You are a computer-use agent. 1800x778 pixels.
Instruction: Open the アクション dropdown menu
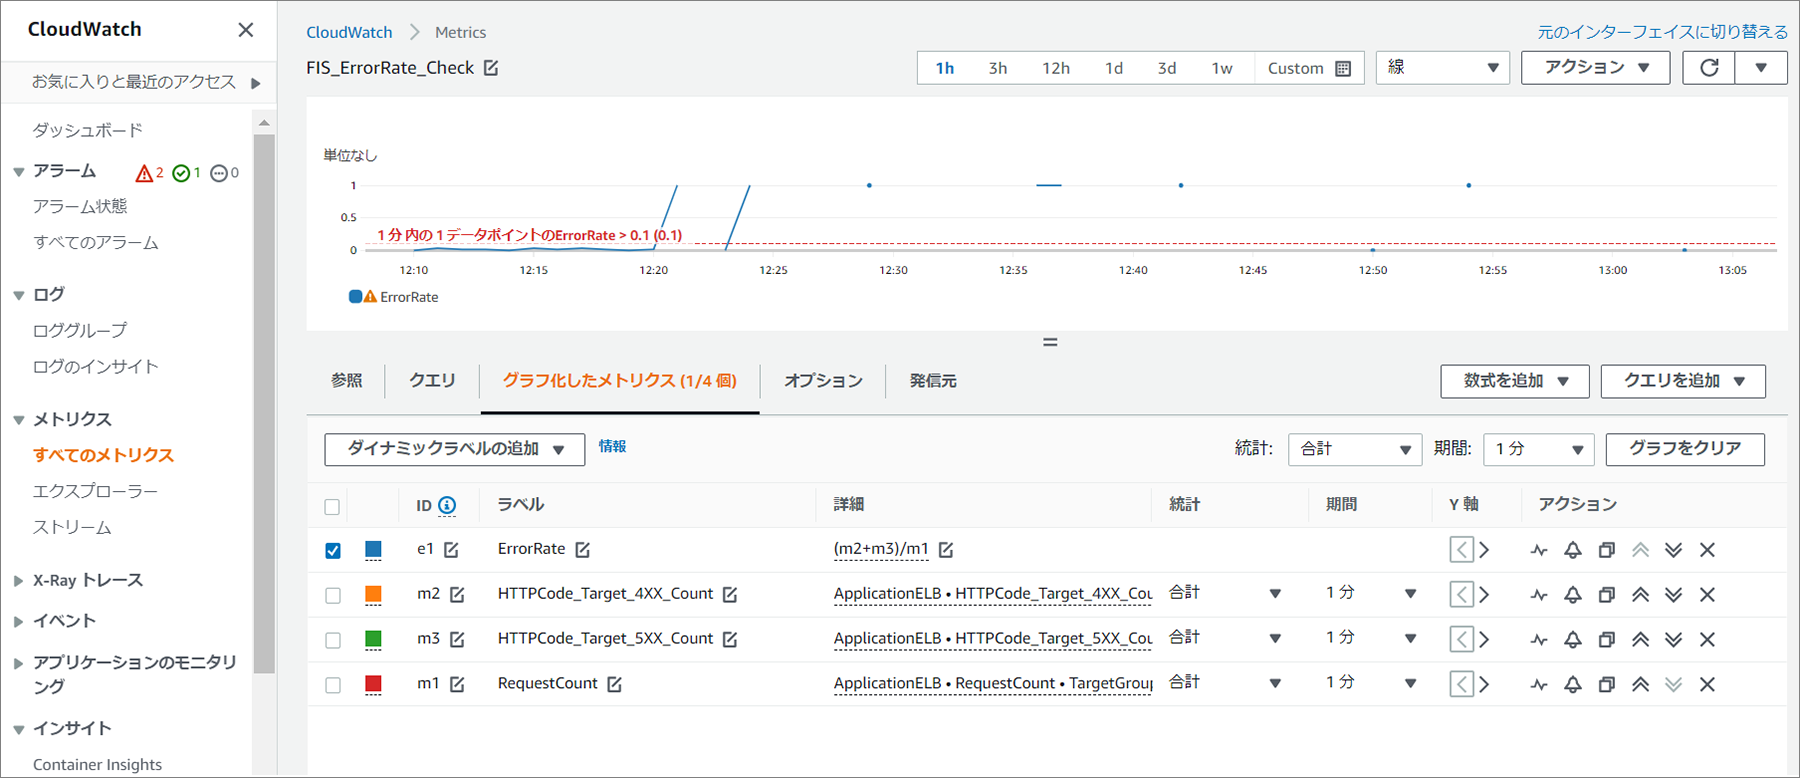pos(1595,68)
